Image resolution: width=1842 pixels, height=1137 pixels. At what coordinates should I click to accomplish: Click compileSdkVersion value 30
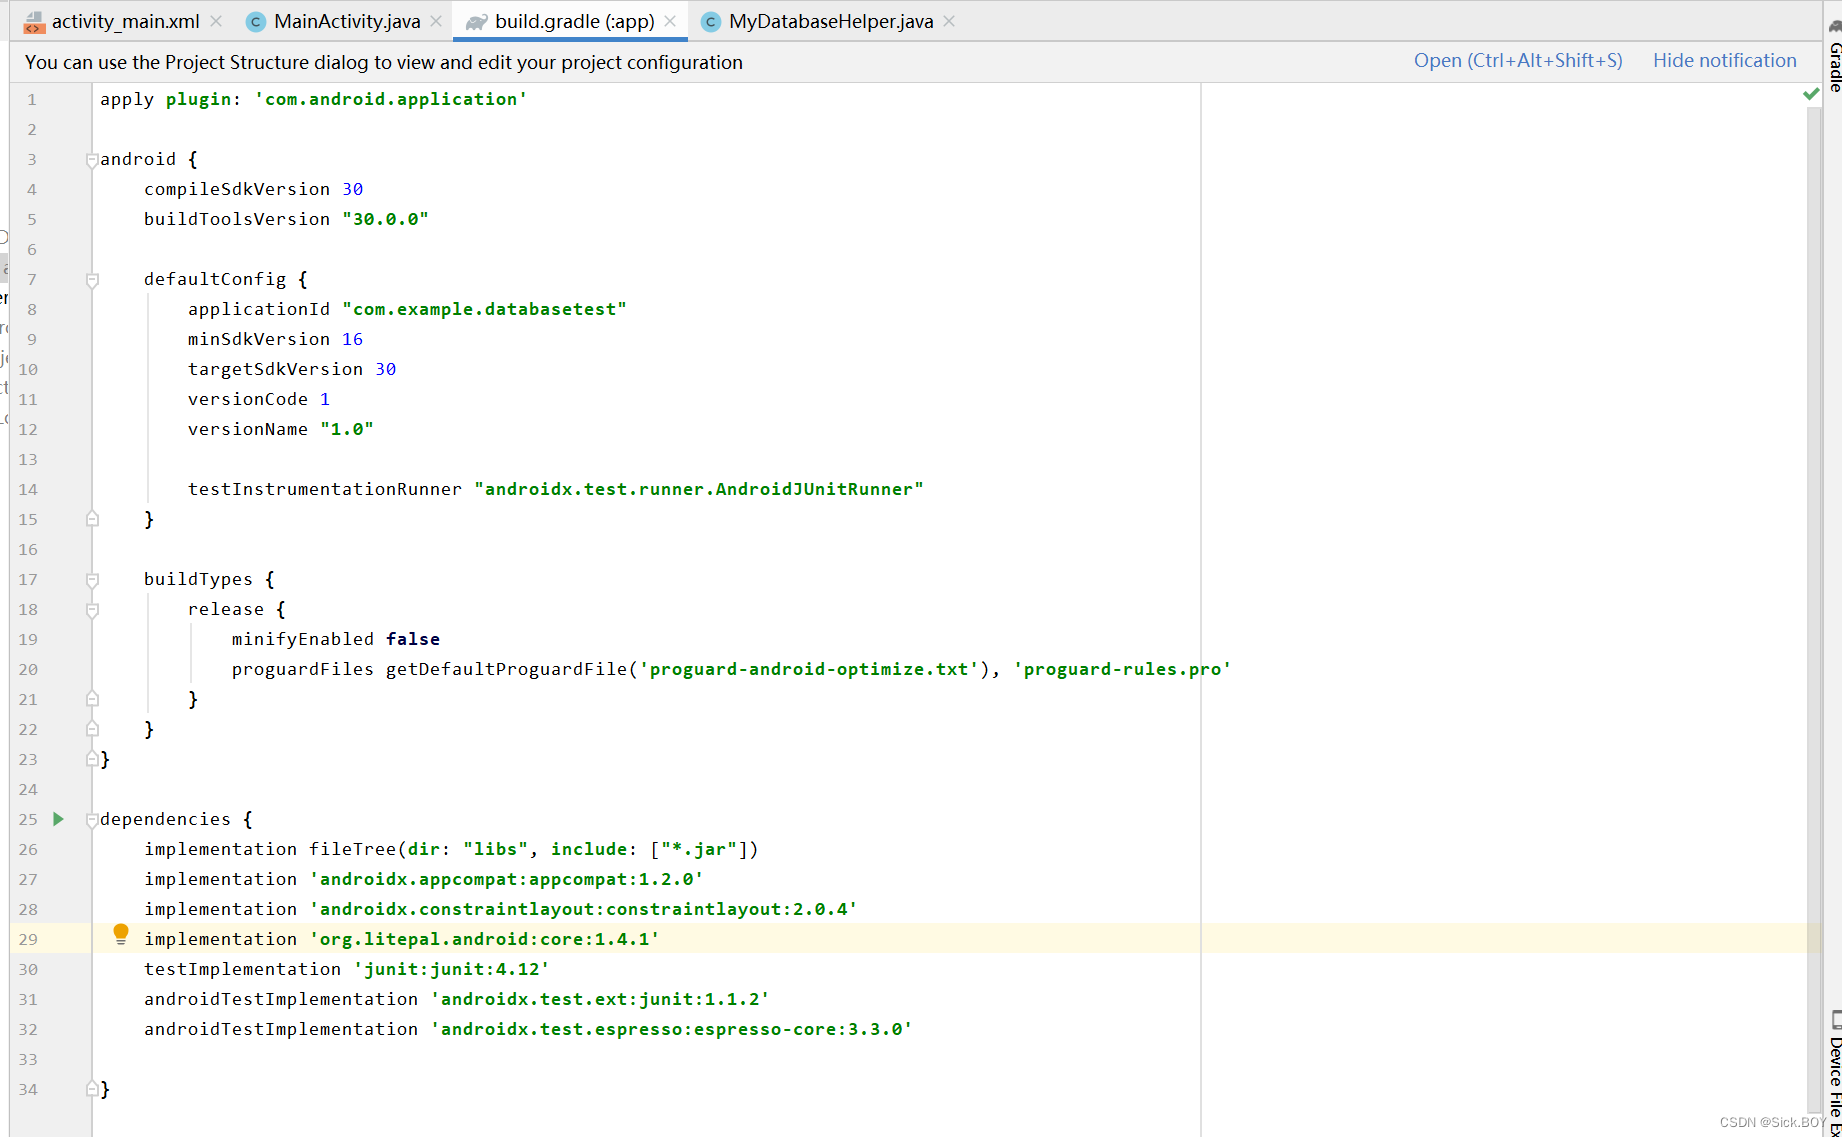[353, 189]
